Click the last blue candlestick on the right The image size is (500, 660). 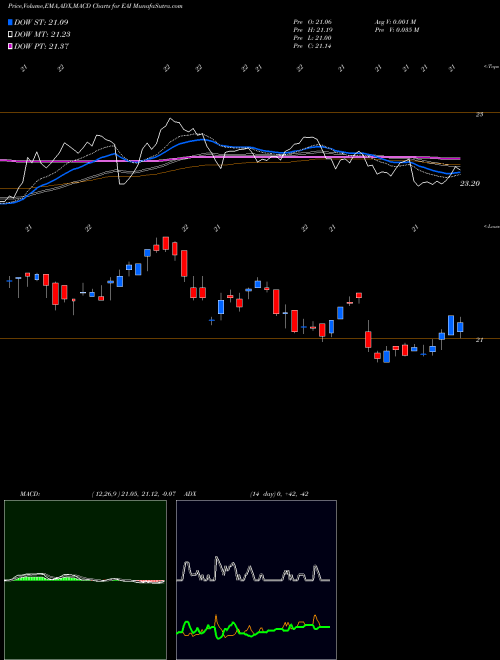click(x=460, y=327)
